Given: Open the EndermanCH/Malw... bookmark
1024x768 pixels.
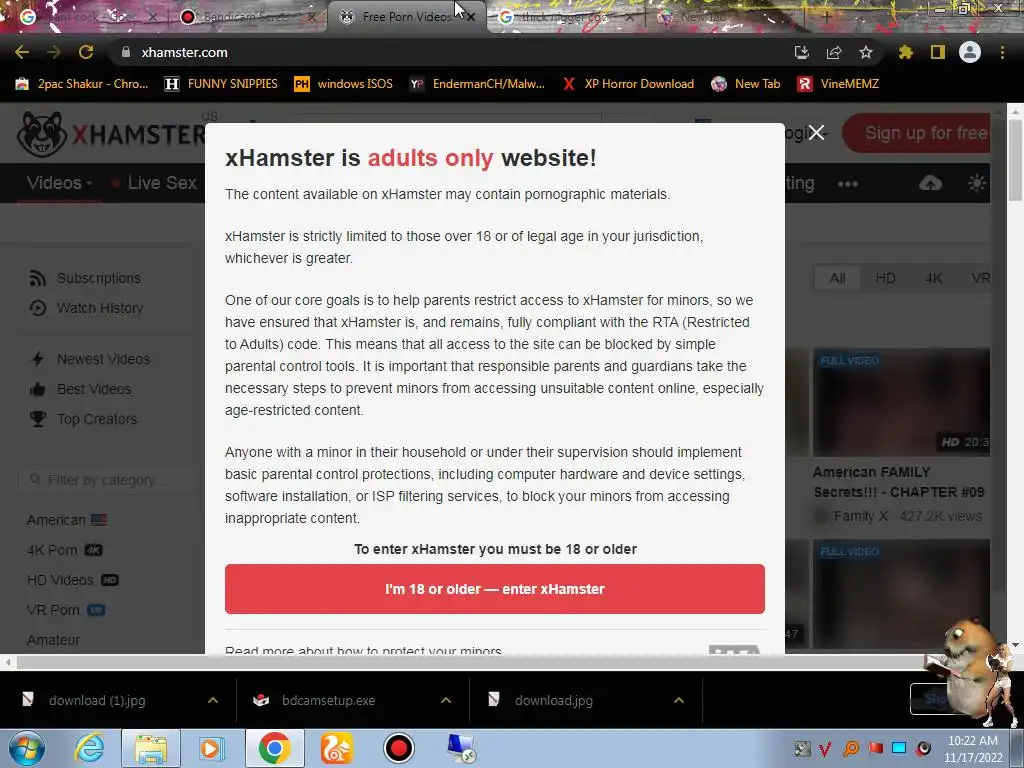Looking at the screenshot, I should (477, 84).
